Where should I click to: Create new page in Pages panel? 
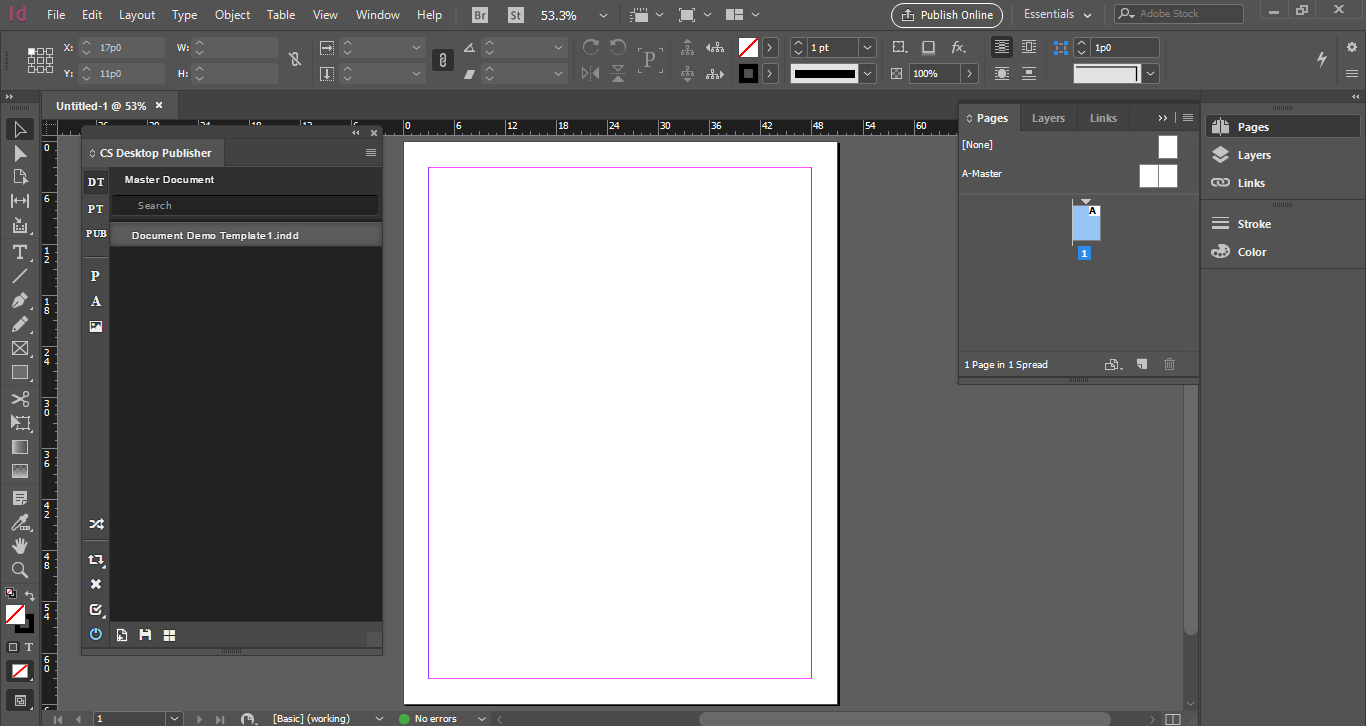[1142, 365]
